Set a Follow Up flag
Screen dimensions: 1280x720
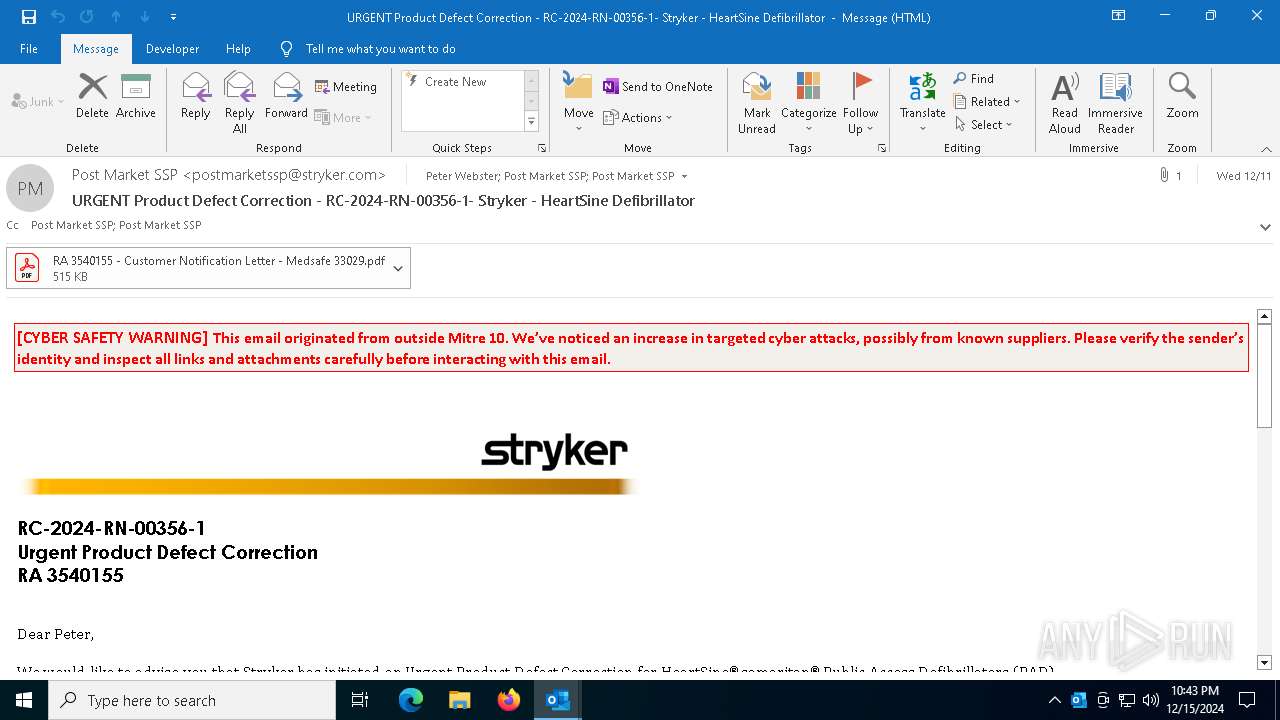point(860,102)
